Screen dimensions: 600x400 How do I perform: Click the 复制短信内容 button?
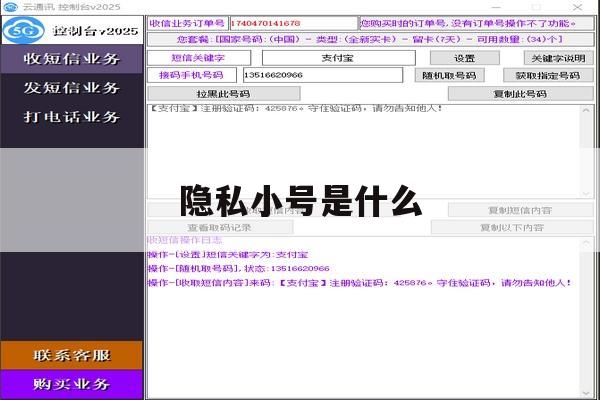(x=520, y=210)
